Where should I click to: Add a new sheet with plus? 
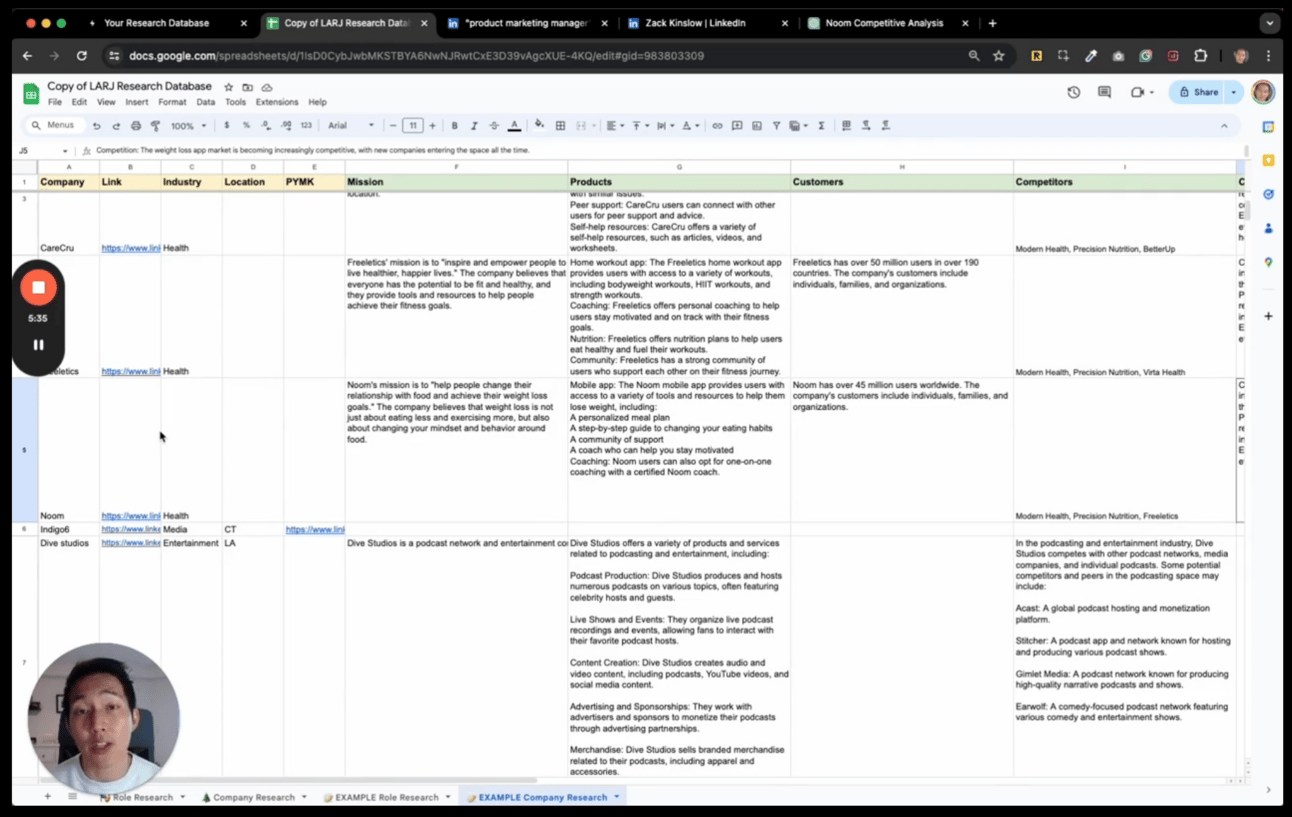point(47,797)
